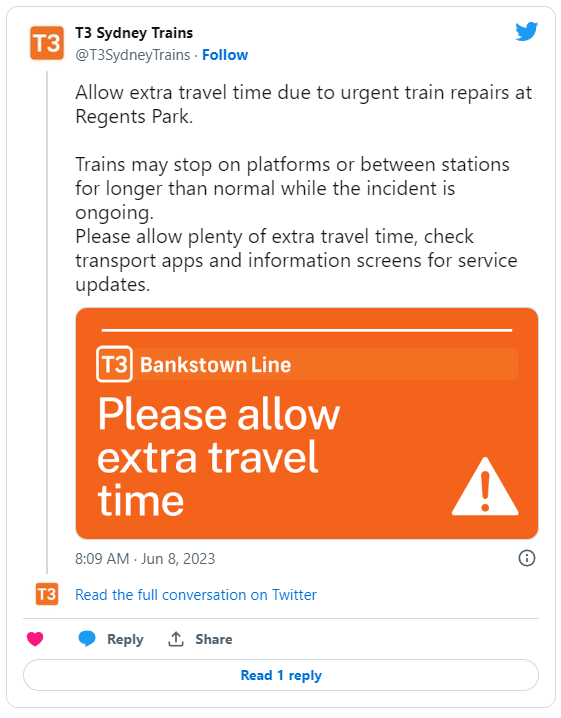Click the T3 Sydney Trains display name
Screen dimensions: 561x718
click(134, 33)
